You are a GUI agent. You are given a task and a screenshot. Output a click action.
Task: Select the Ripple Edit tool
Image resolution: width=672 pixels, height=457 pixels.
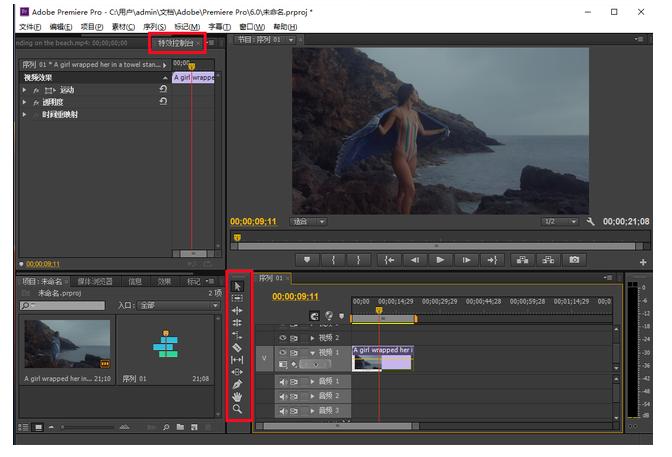237,310
